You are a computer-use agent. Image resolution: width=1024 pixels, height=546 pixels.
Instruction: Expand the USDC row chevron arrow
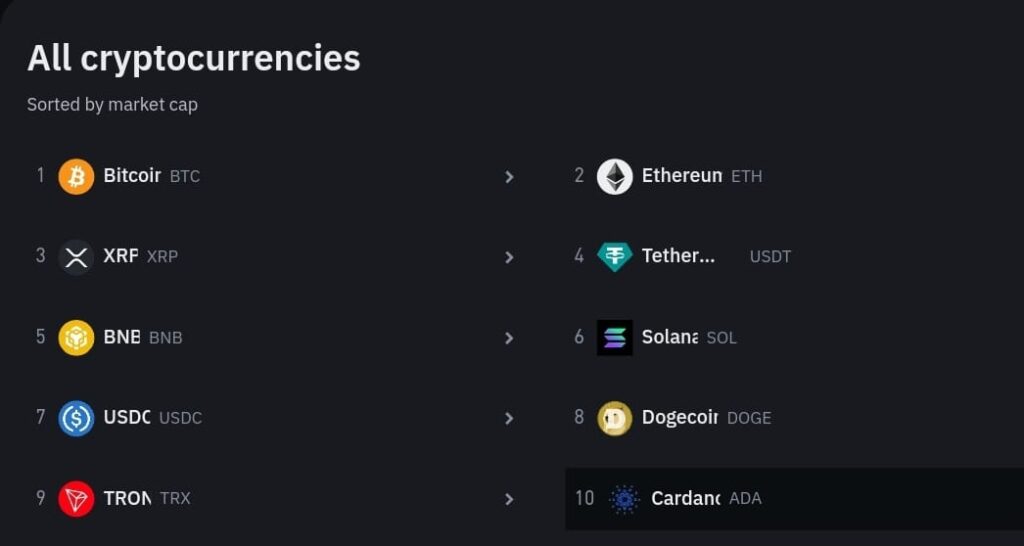(509, 419)
